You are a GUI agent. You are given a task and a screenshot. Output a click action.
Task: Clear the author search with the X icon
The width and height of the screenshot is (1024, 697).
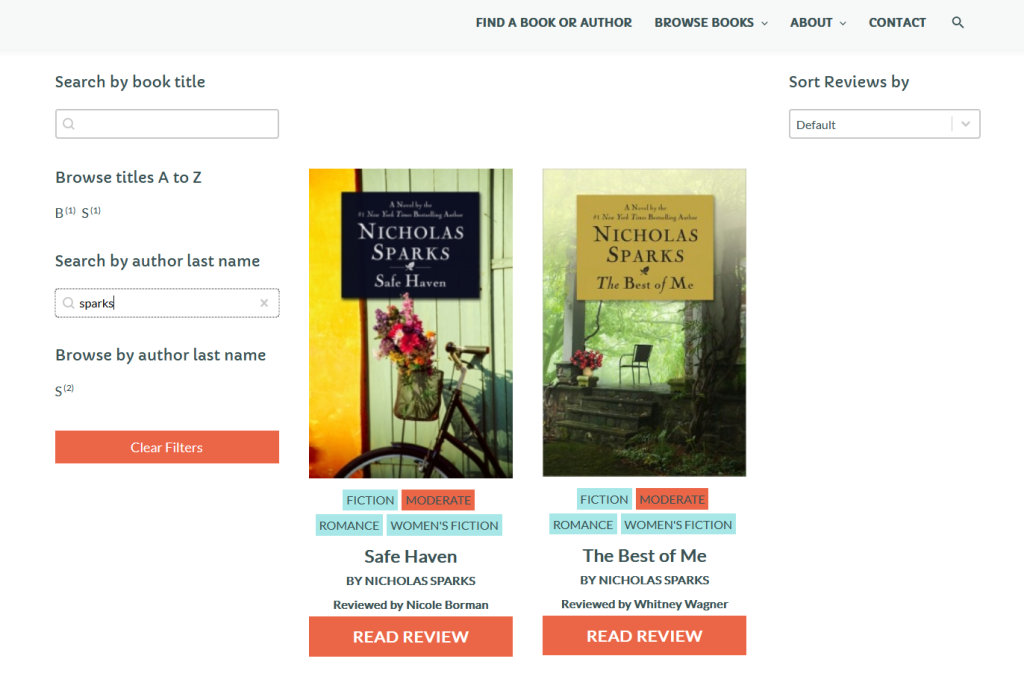click(x=264, y=303)
